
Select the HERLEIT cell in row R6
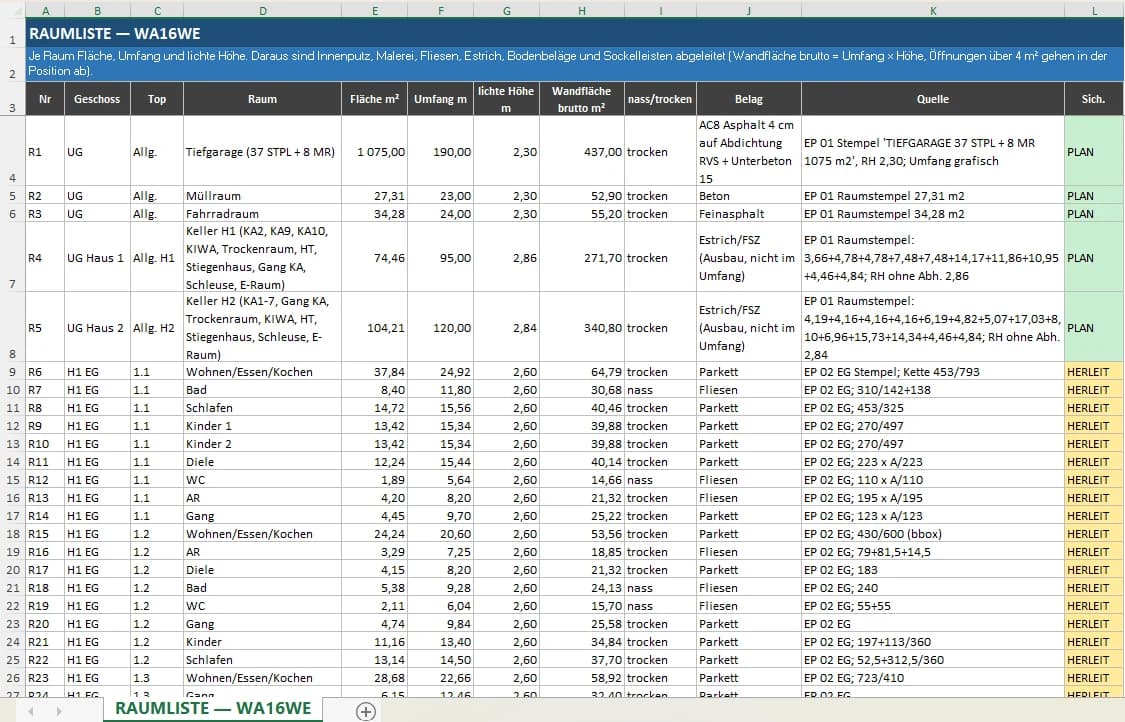[x=1093, y=372]
